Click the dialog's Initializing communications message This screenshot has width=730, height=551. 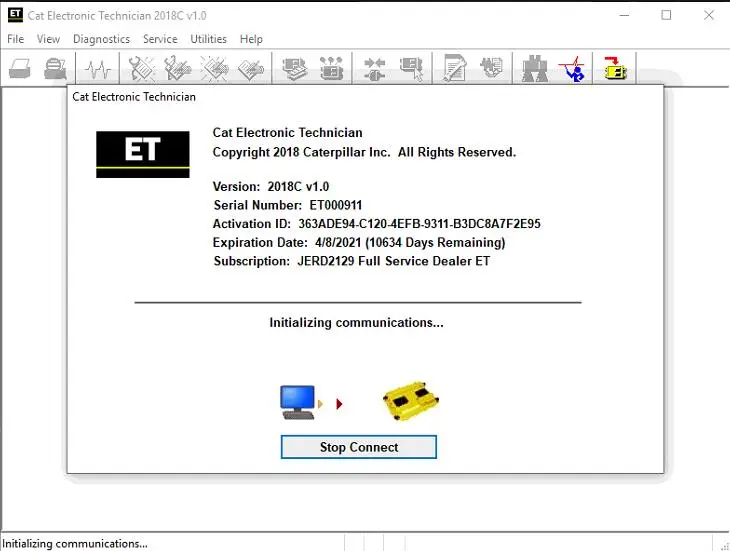click(357, 323)
